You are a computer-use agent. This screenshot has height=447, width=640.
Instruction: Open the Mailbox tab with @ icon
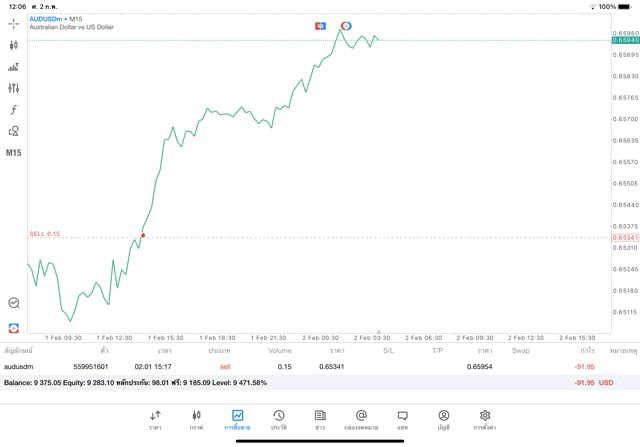(361, 420)
